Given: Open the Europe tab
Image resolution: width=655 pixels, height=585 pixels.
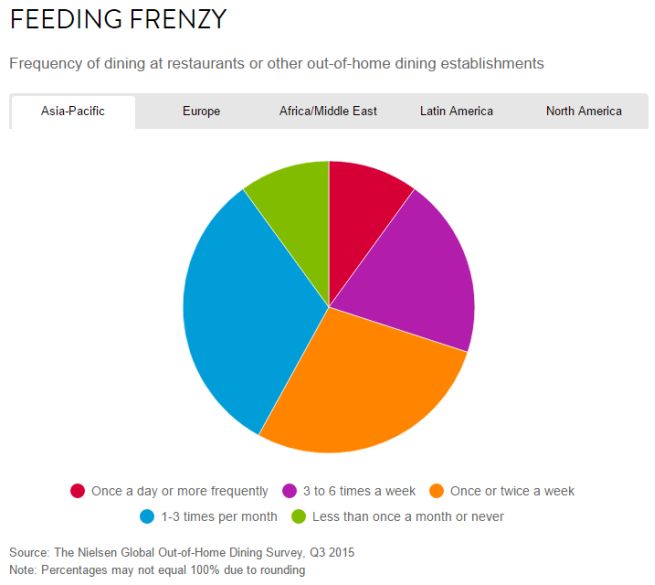Looking at the screenshot, I should (x=201, y=111).
